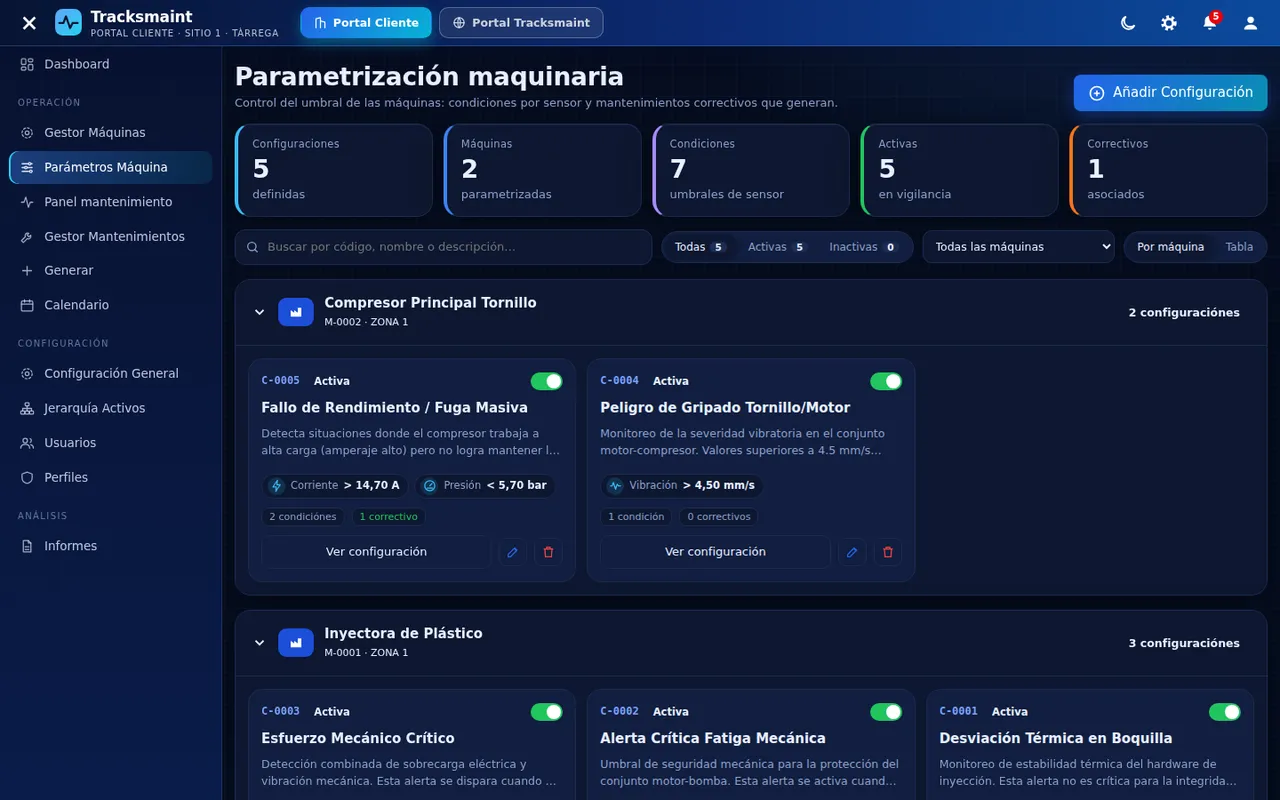This screenshot has width=1280, height=800.
Task: Switch to dark mode with moon icon
Action: [1128, 23]
